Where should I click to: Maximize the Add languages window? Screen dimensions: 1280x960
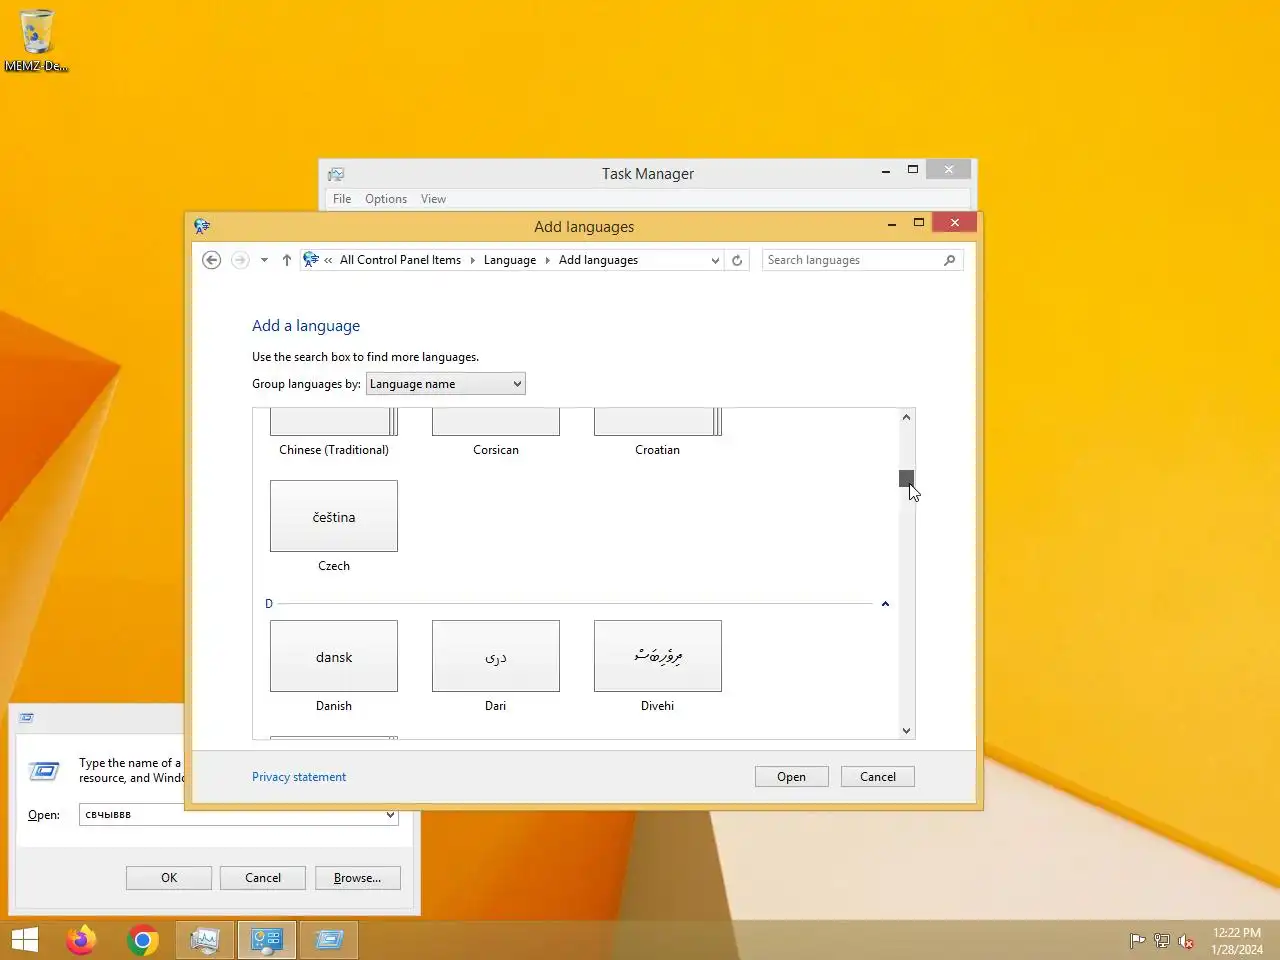click(x=919, y=223)
